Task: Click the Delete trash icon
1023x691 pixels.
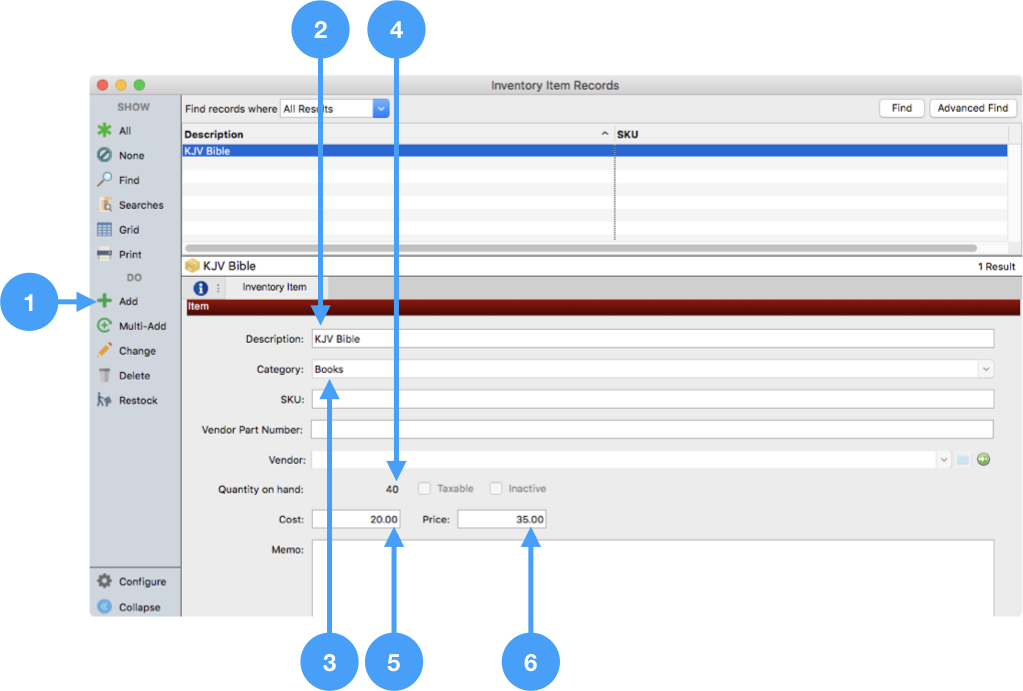Action: 104,376
